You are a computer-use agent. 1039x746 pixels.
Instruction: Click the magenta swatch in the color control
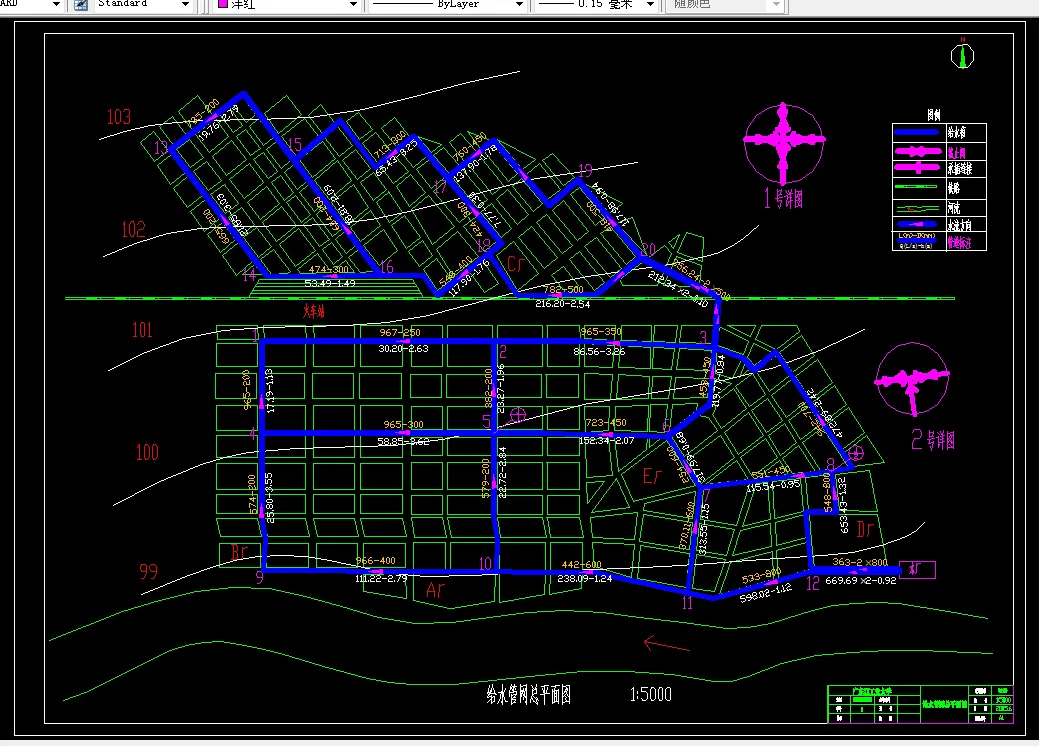click(x=223, y=4)
